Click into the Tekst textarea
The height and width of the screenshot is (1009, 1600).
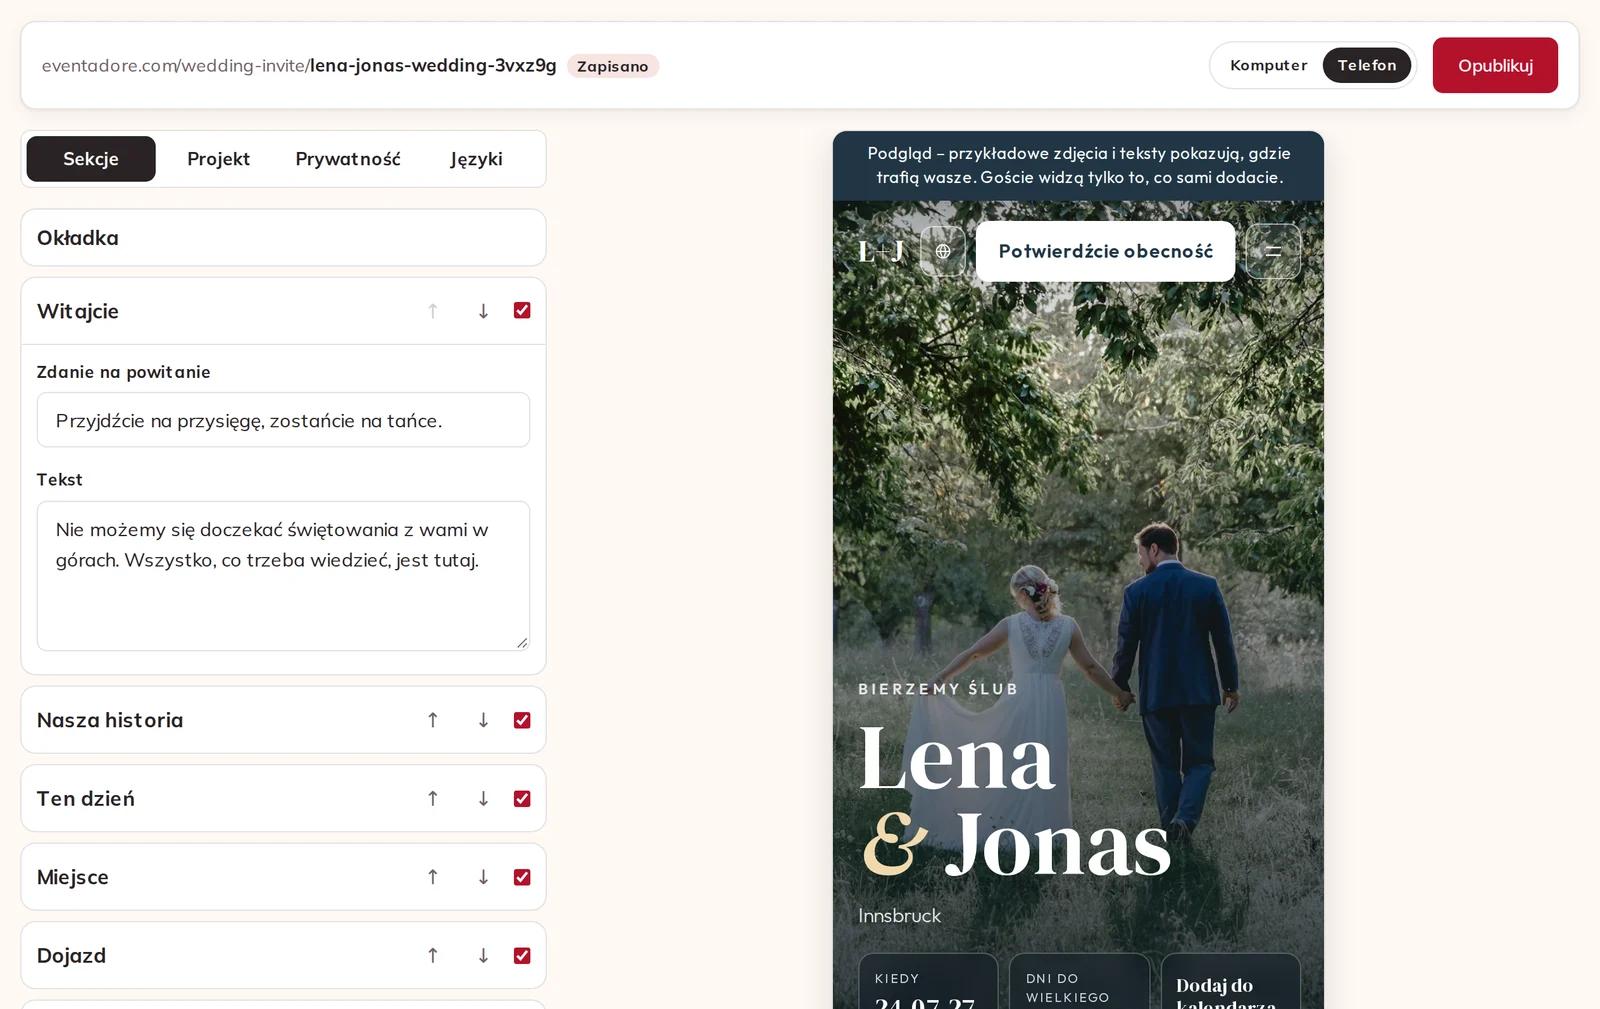(283, 576)
